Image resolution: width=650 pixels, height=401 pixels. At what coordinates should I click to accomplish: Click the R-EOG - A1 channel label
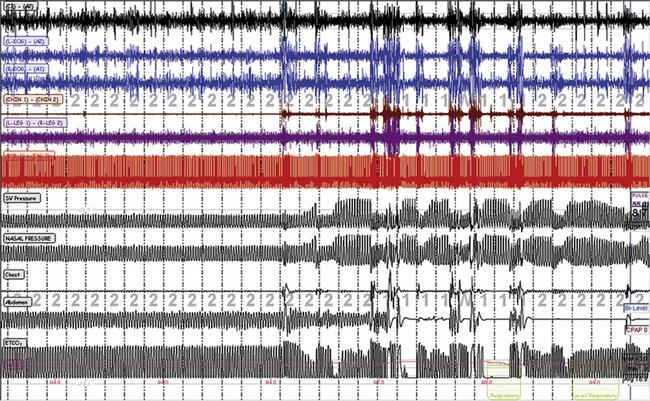tap(24, 69)
